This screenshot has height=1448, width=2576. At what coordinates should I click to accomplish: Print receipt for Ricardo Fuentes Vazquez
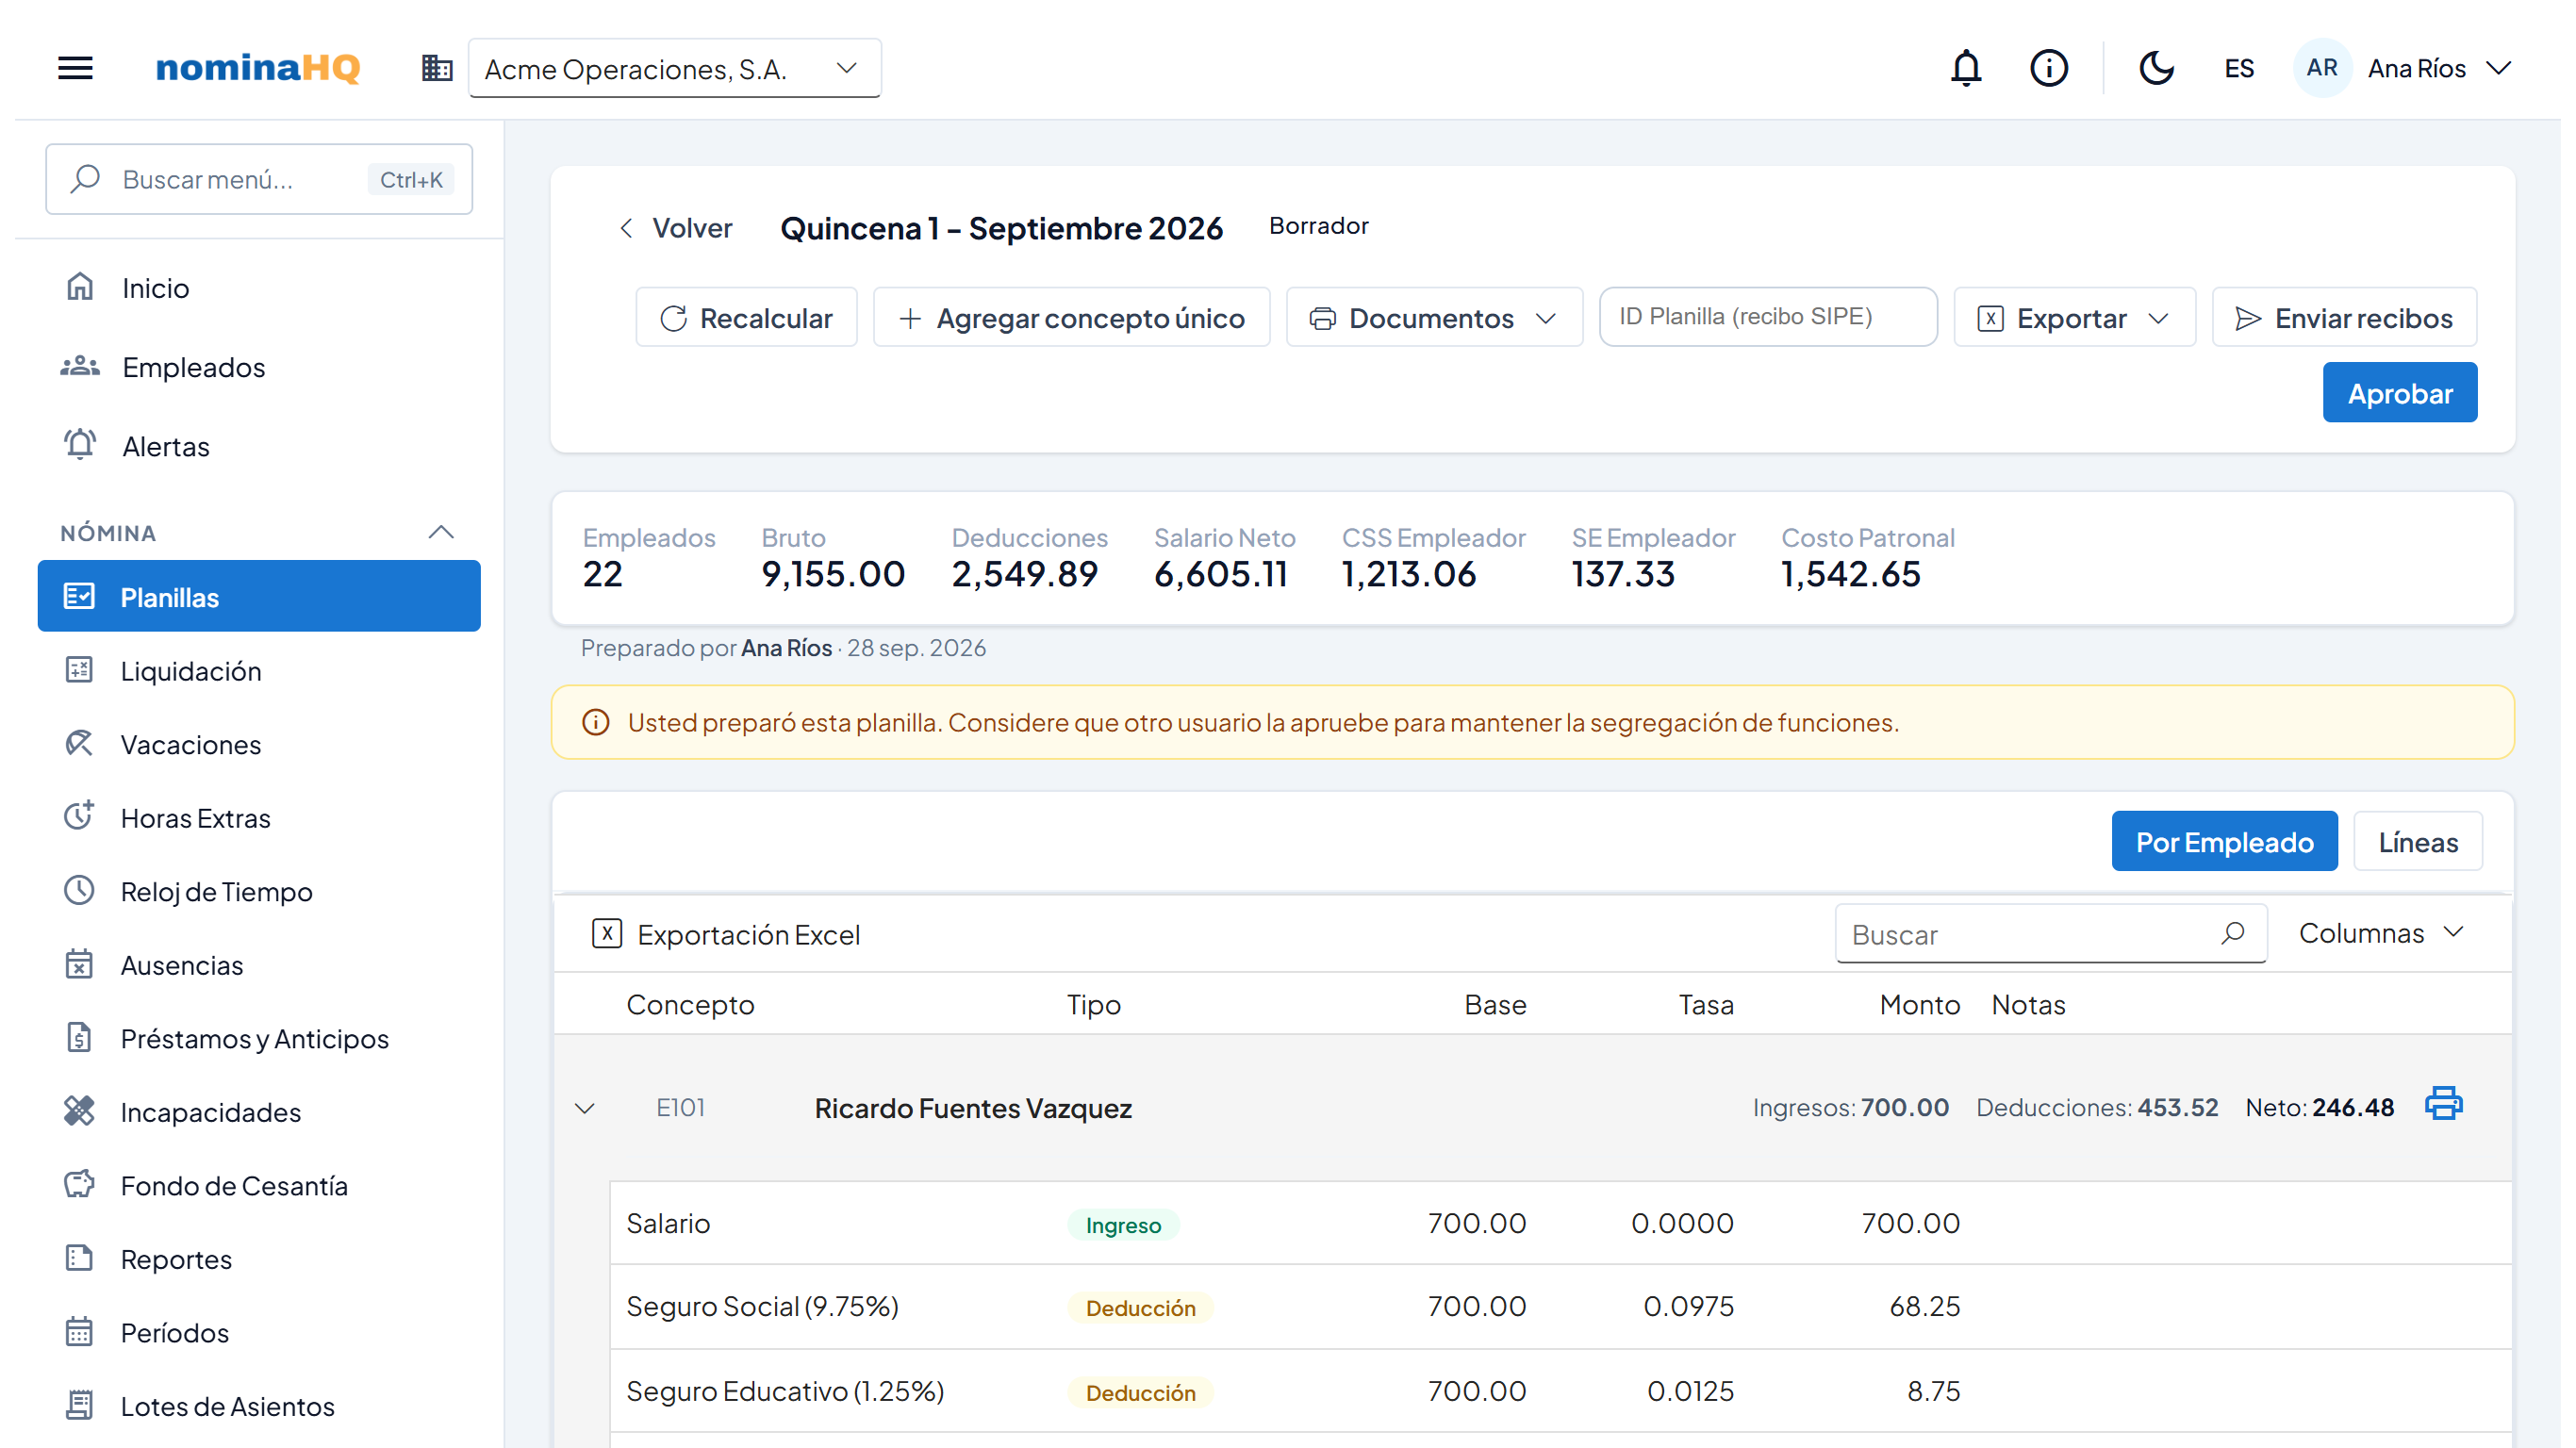(2443, 1103)
